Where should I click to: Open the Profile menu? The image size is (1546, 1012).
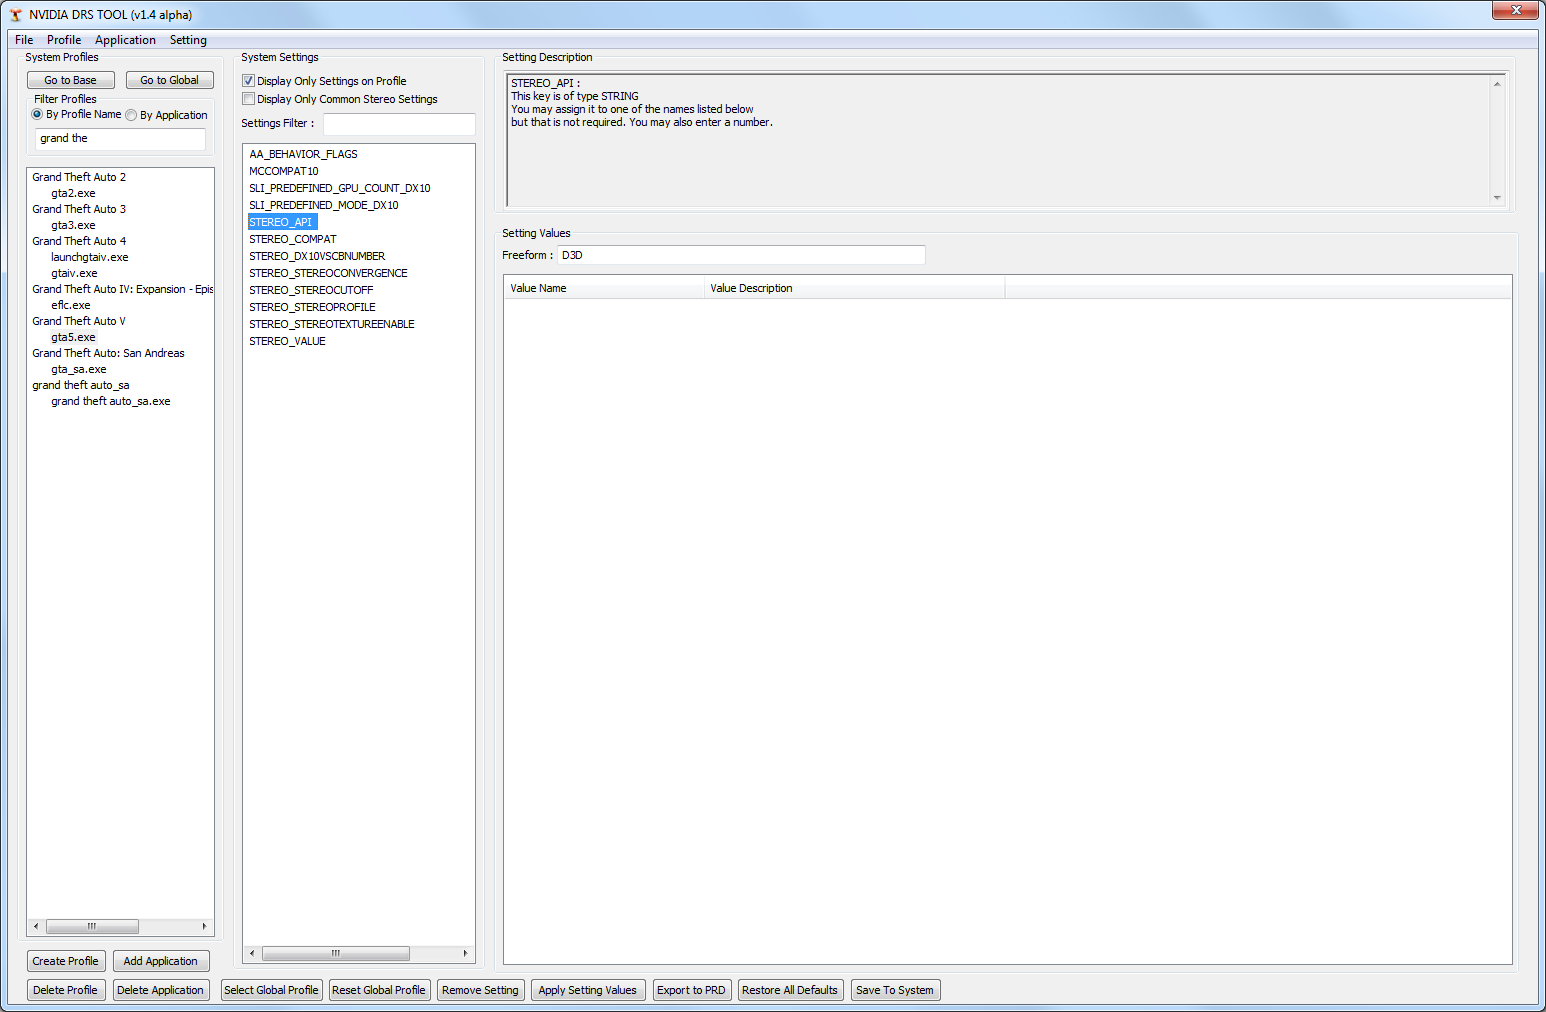tap(64, 40)
